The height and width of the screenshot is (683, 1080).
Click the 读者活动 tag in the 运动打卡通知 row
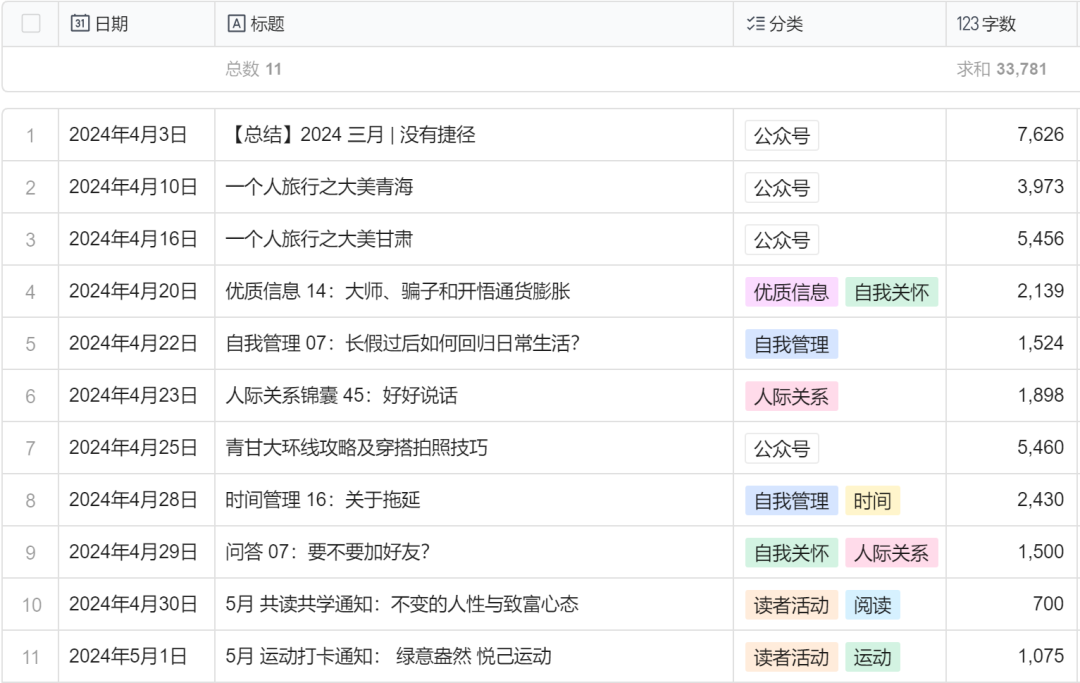point(791,658)
